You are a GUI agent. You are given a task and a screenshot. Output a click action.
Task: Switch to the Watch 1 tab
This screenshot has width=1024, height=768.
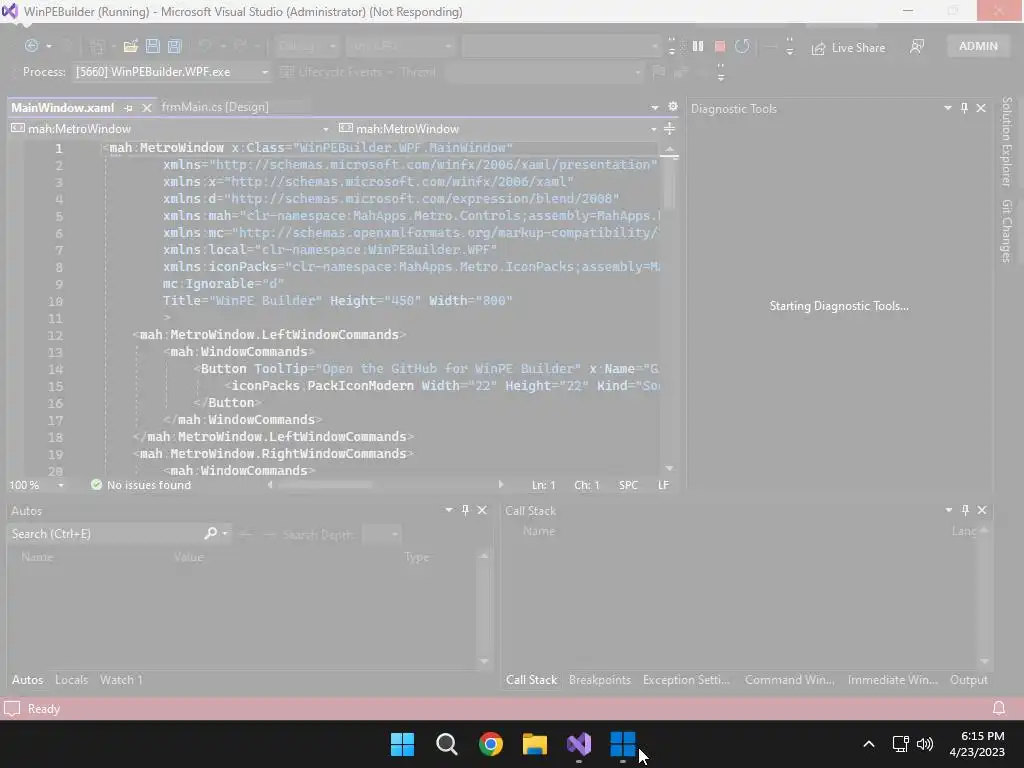click(x=121, y=680)
